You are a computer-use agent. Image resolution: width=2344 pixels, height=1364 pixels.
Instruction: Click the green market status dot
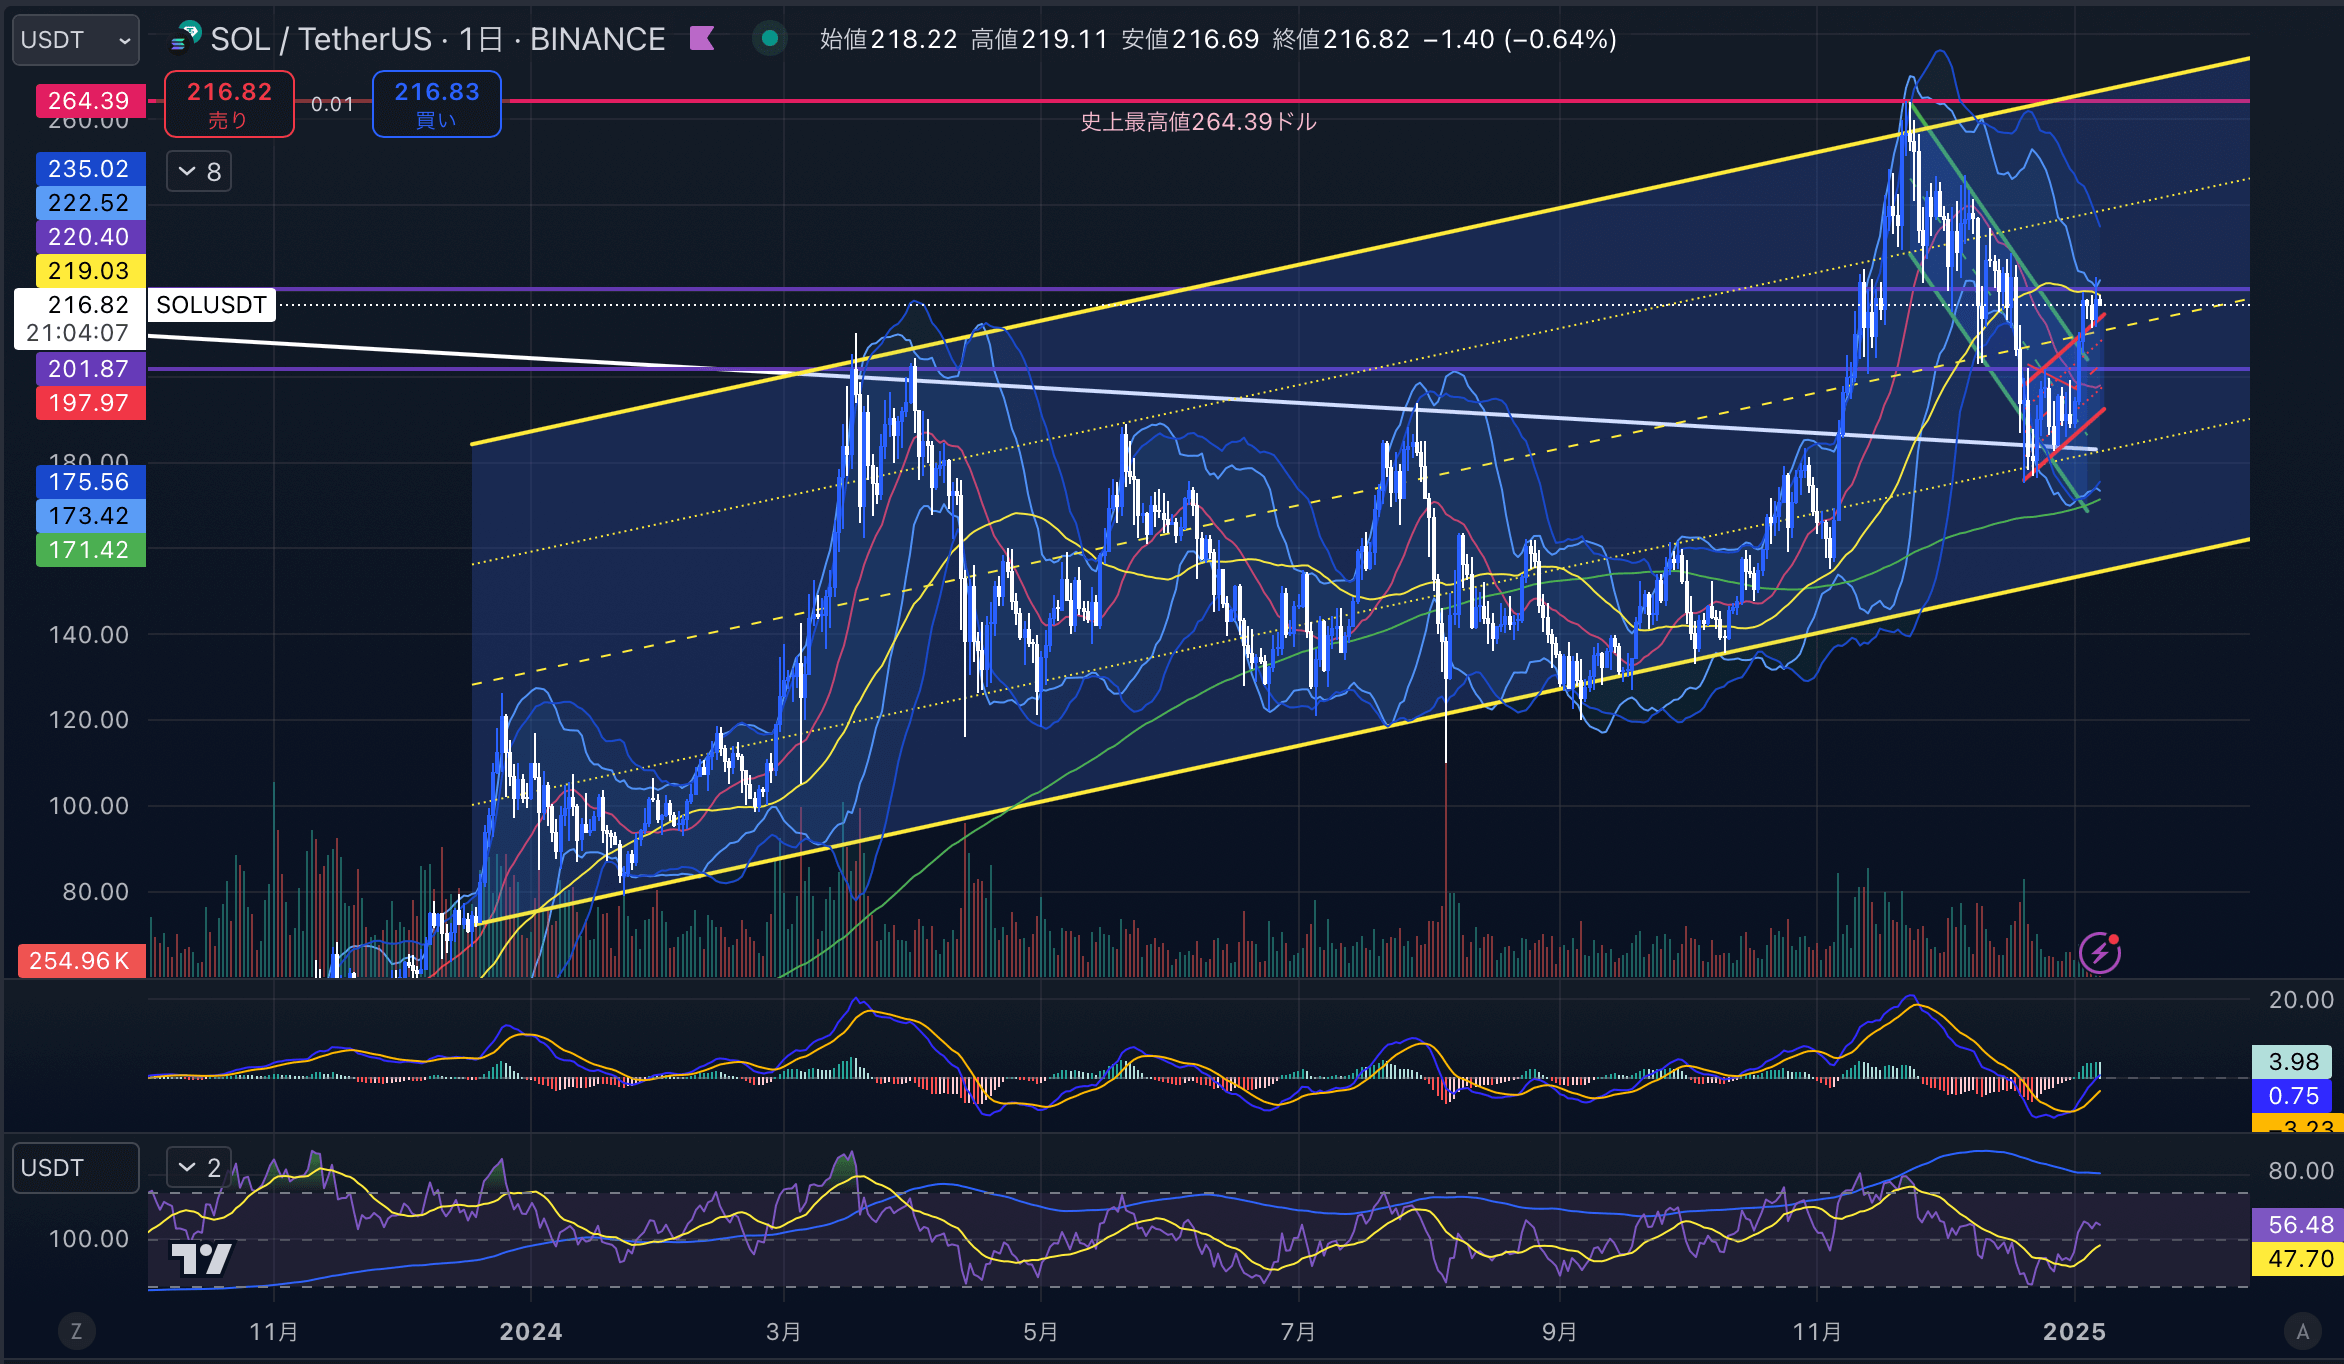point(770,39)
